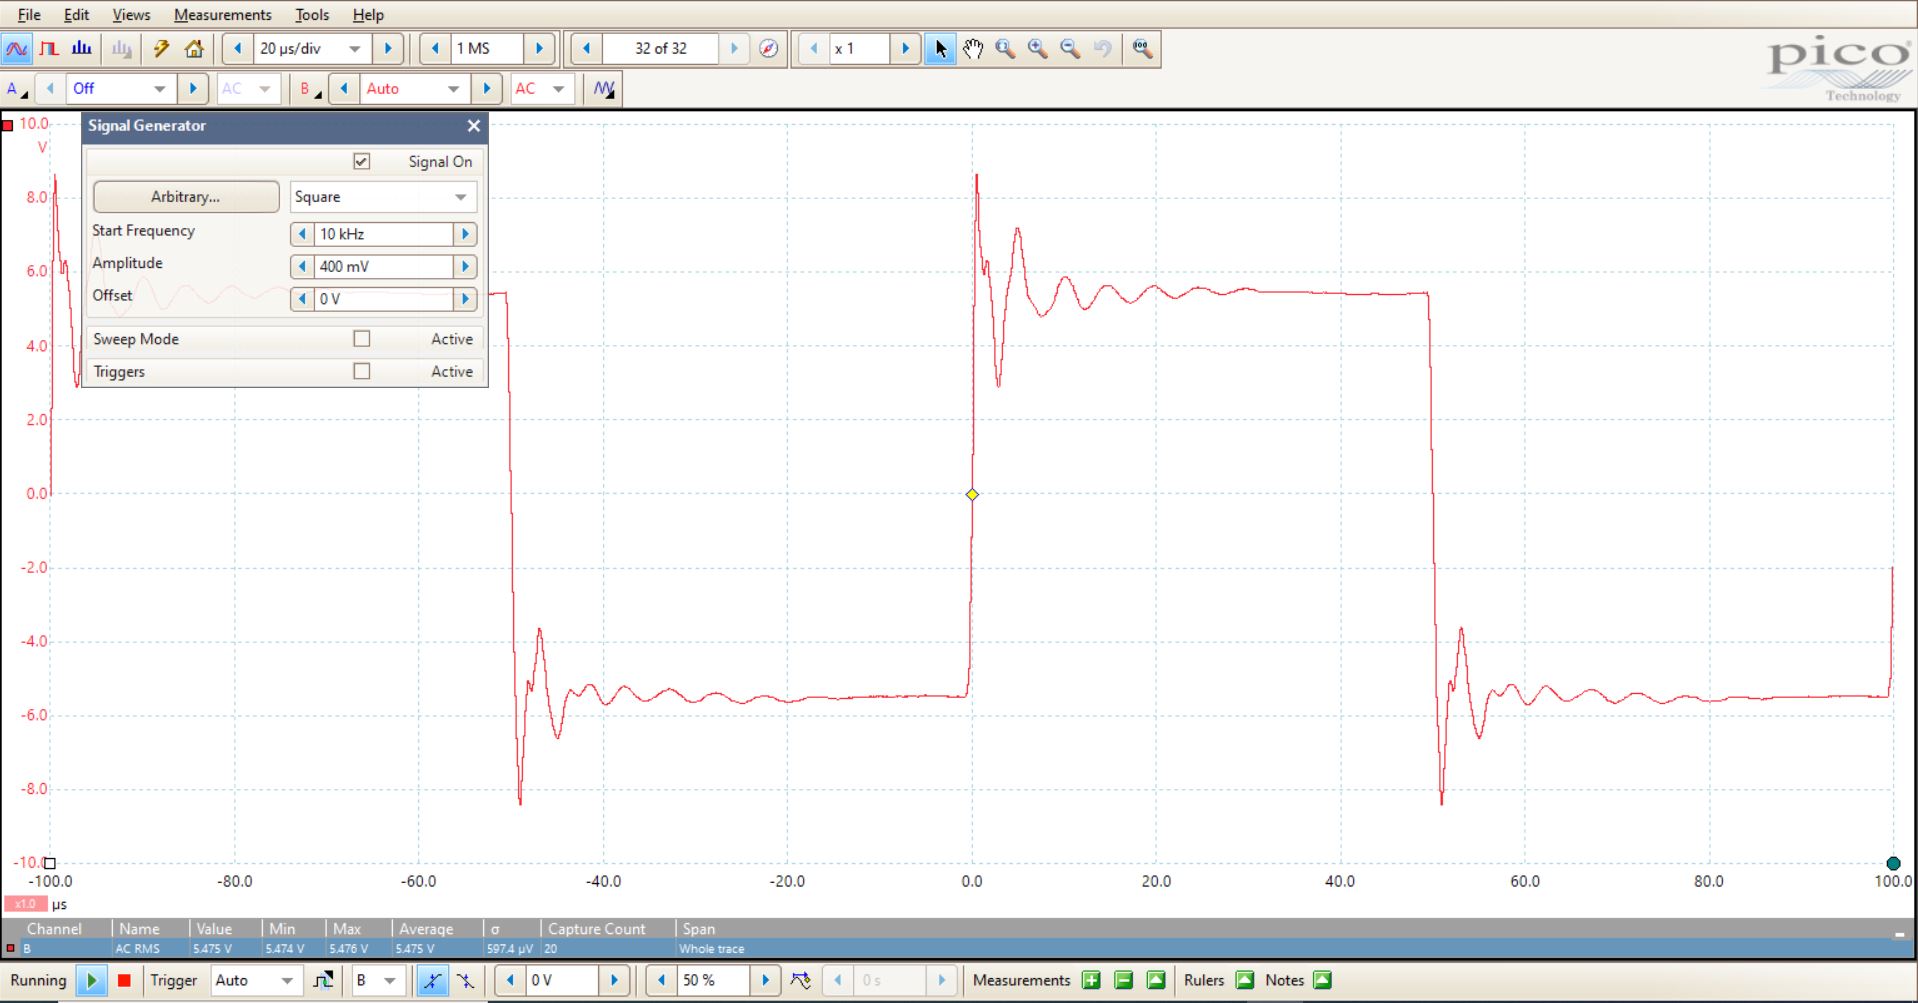
Task: Select the zoom-in tool
Action: coord(1037,49)
